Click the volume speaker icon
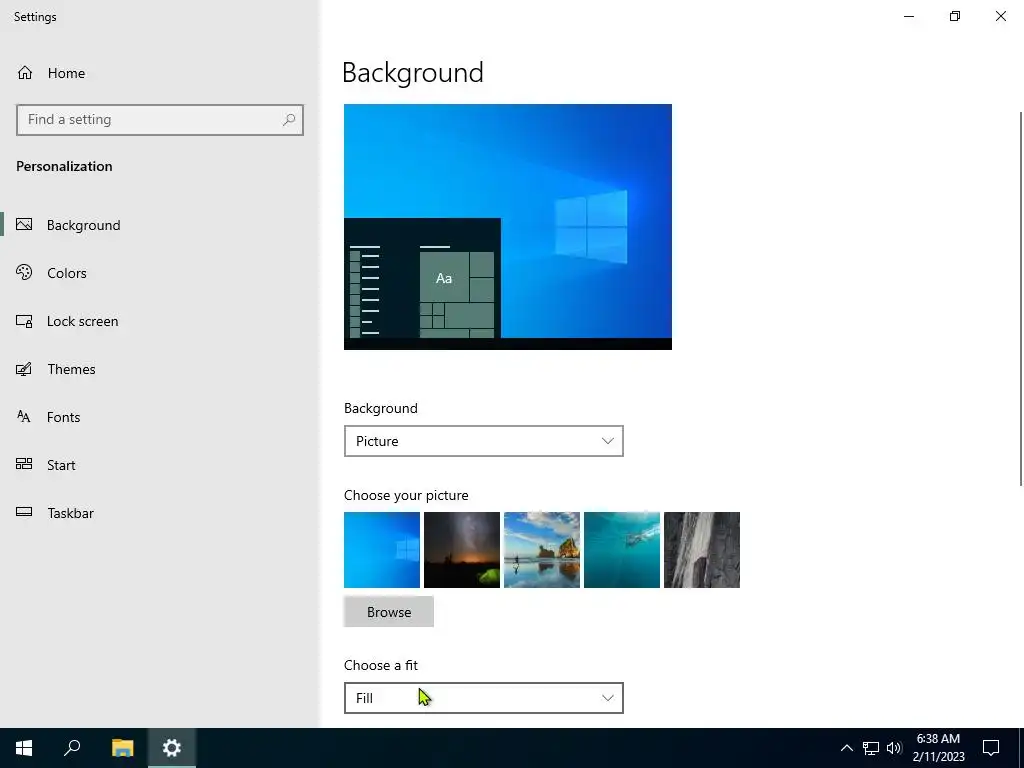 pyautogui.click(x=894, y=748)
